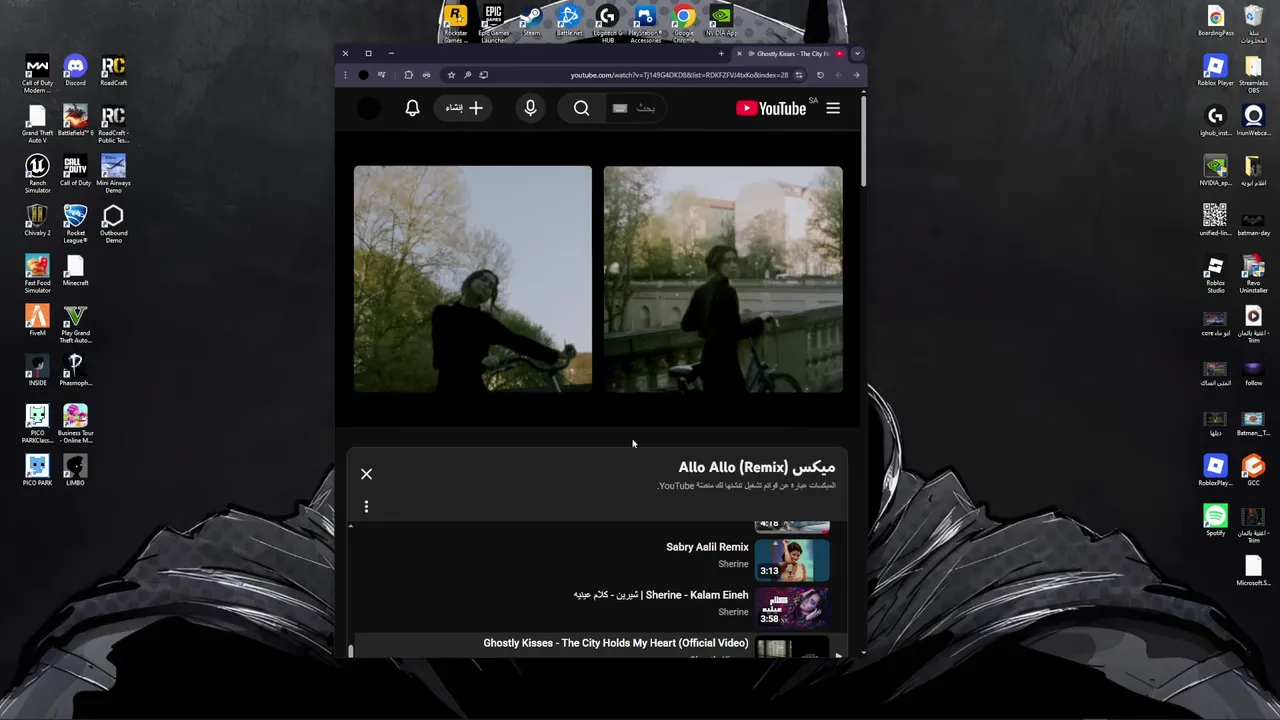Open Battlefield 6 desktop shortcut

click(75, 121)
